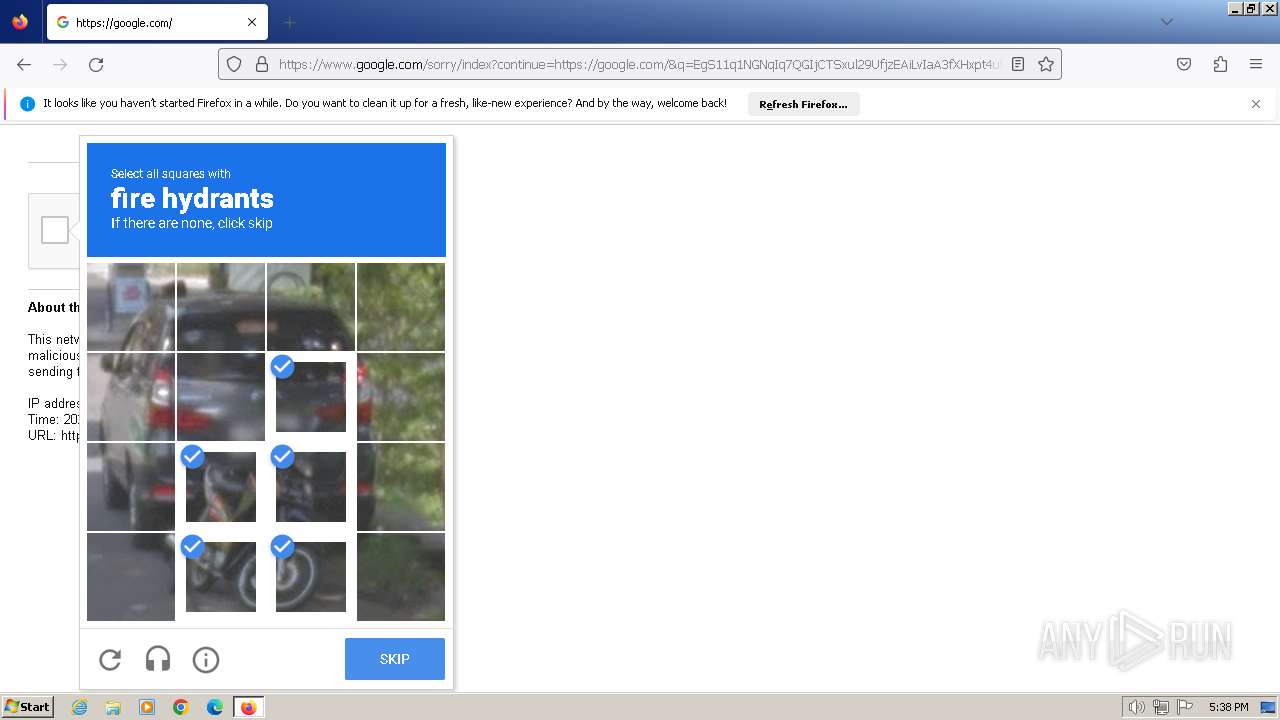This screenshot has width=1280, height=720.
Task: Open the Windows Start menu
Action: tap(27, 707)
